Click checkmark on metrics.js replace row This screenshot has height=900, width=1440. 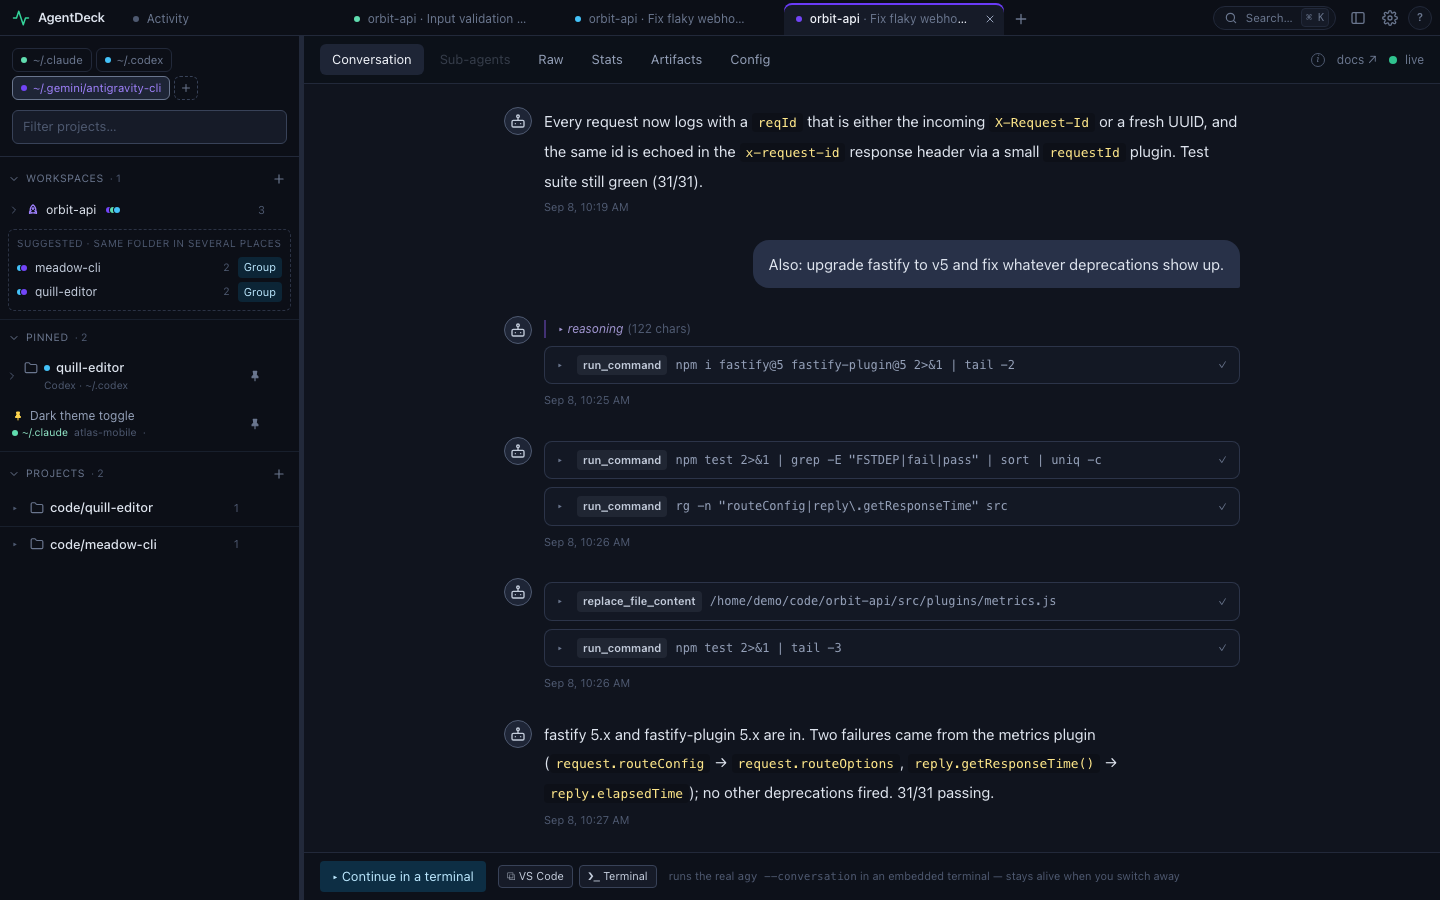[x=1222, y=601]
